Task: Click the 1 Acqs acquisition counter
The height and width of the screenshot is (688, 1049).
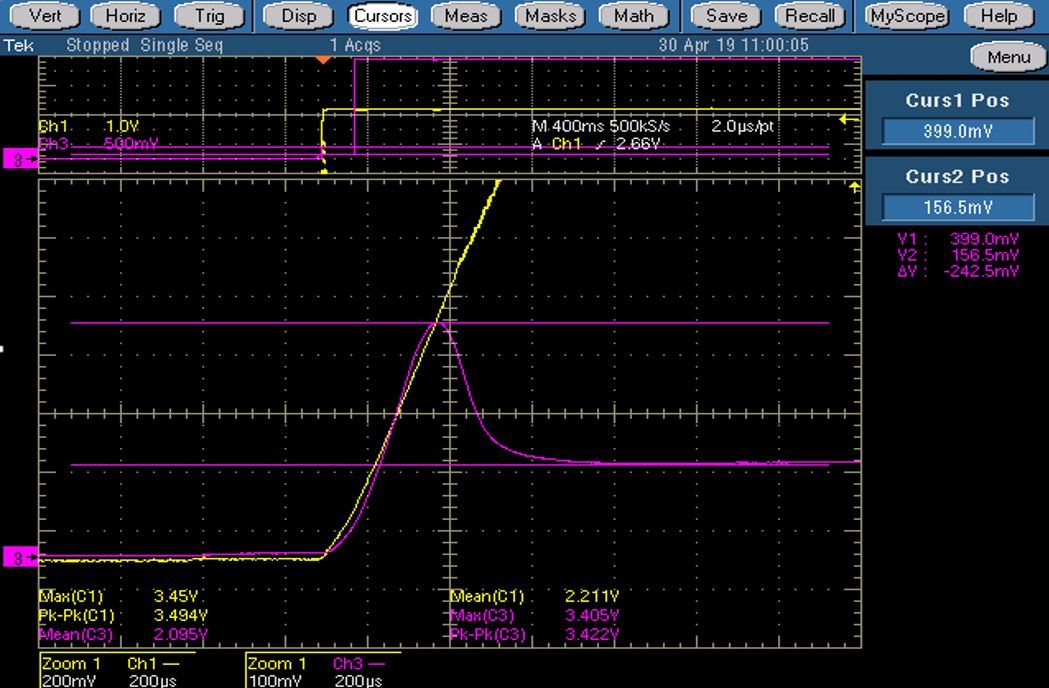Action: point(355,46)
